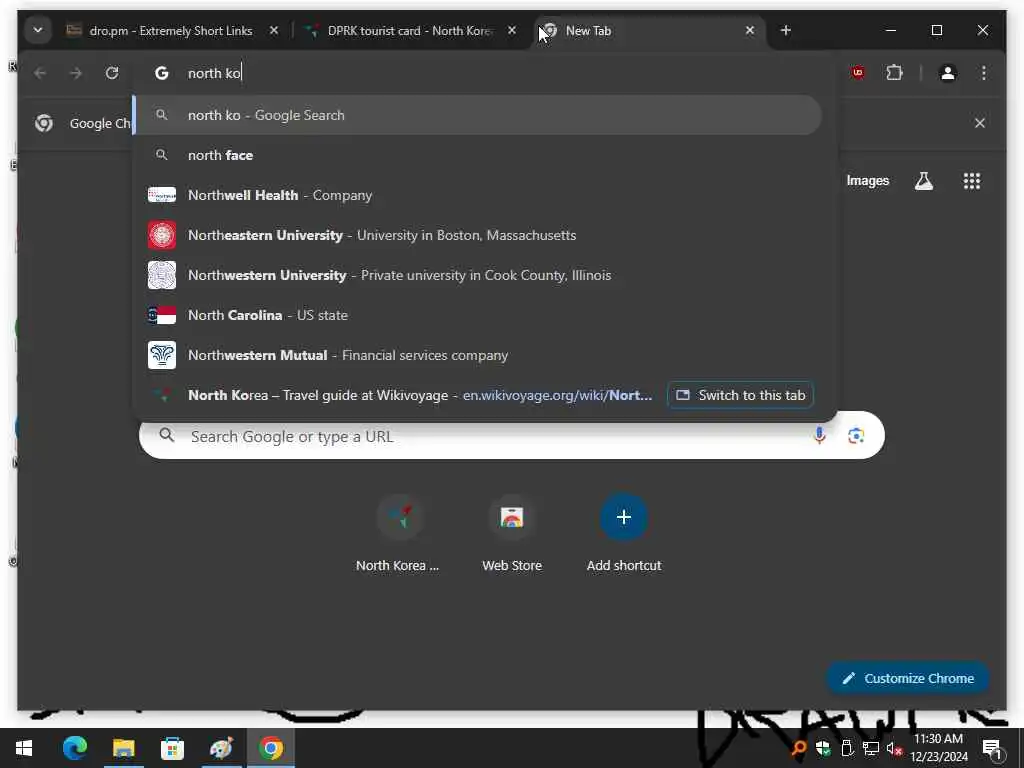Screen dimensions: 1024x768
Task: Open the Images link
Action: (x=867, y=181)
